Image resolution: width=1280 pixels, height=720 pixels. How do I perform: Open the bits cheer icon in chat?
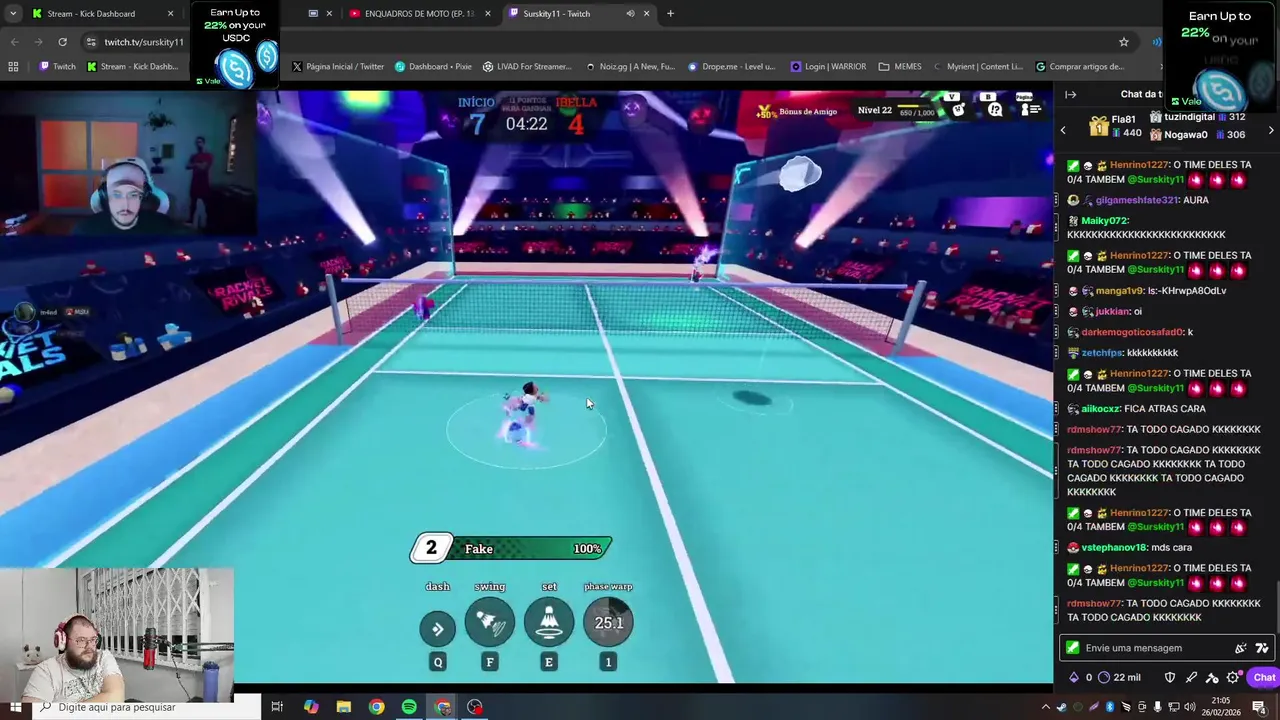1074,677
